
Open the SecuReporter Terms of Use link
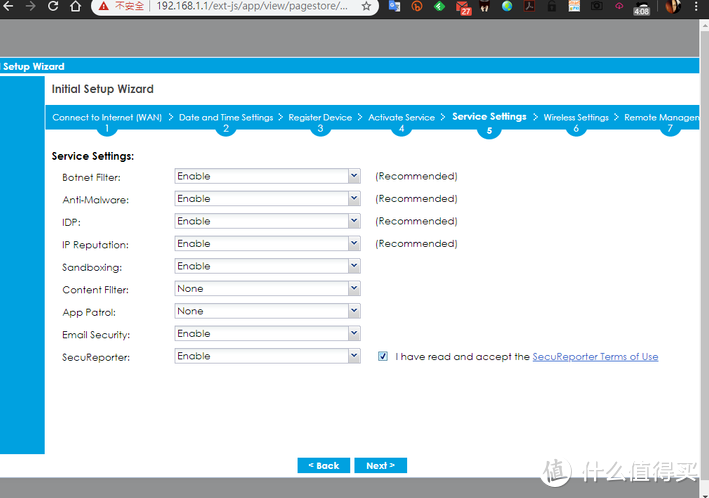pos(595,357)
